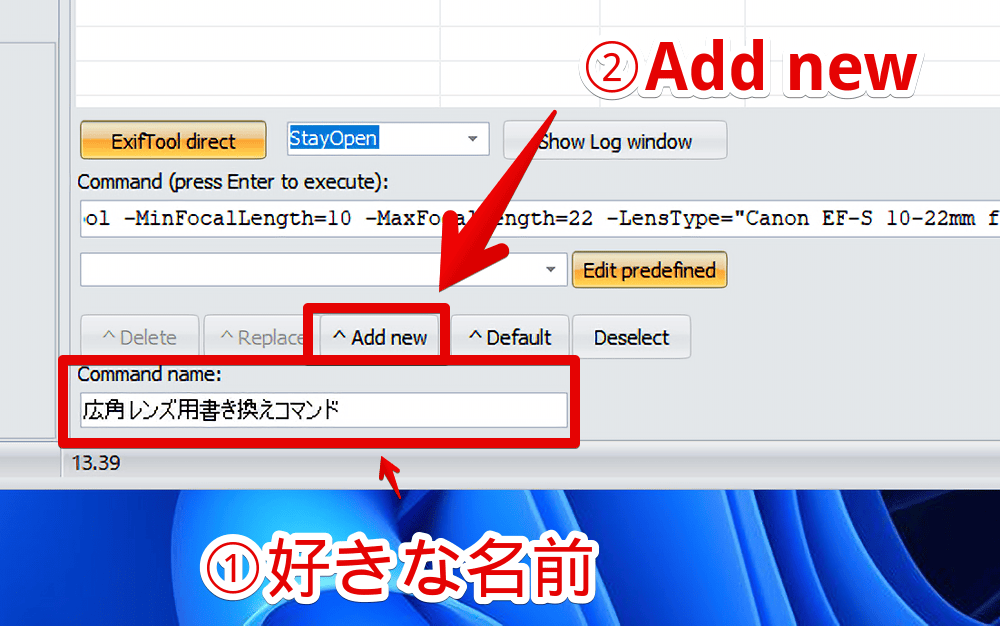Viewport: 1000px width, 626px height.
Task: Select the Delete command button
Action: tap(139, 336)
